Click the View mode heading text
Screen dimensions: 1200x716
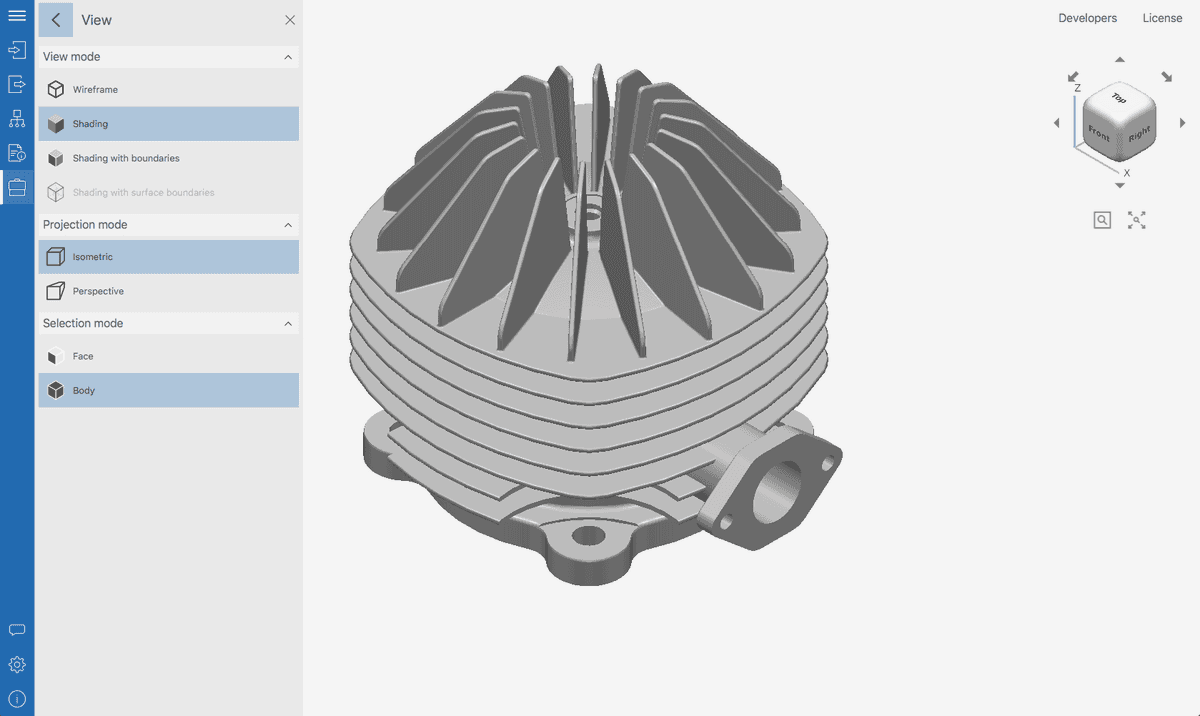pos(72,57)
